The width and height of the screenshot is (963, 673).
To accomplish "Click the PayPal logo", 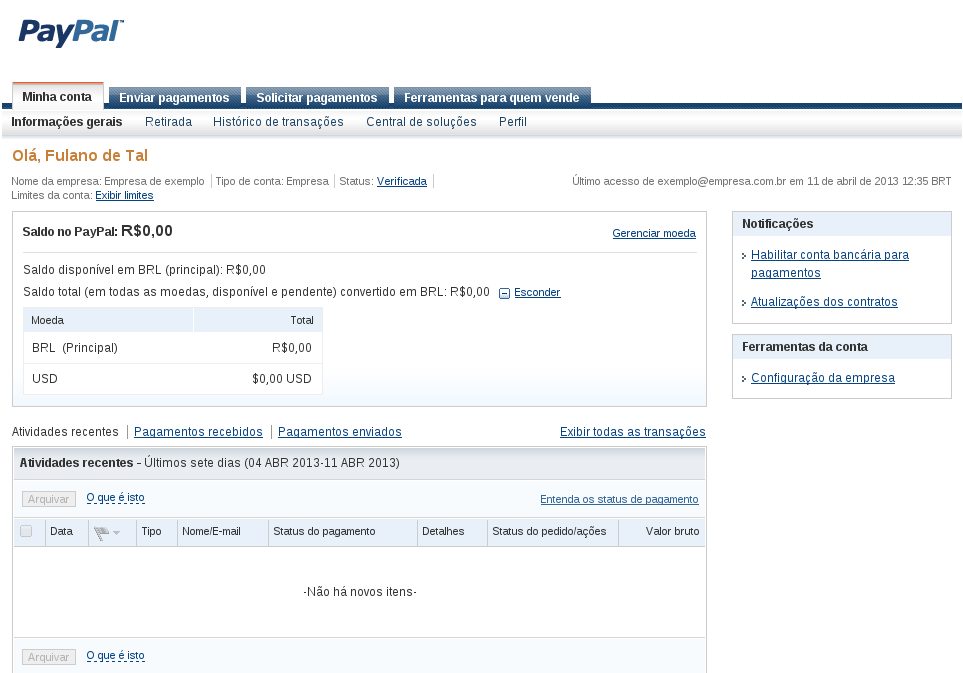I will [x=71, y=32].
